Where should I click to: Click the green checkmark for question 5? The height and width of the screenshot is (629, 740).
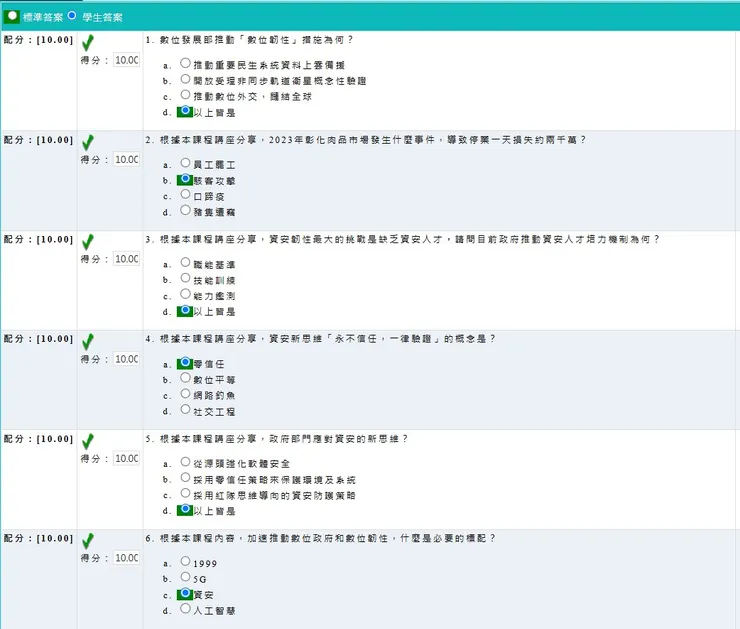(88, 441)
